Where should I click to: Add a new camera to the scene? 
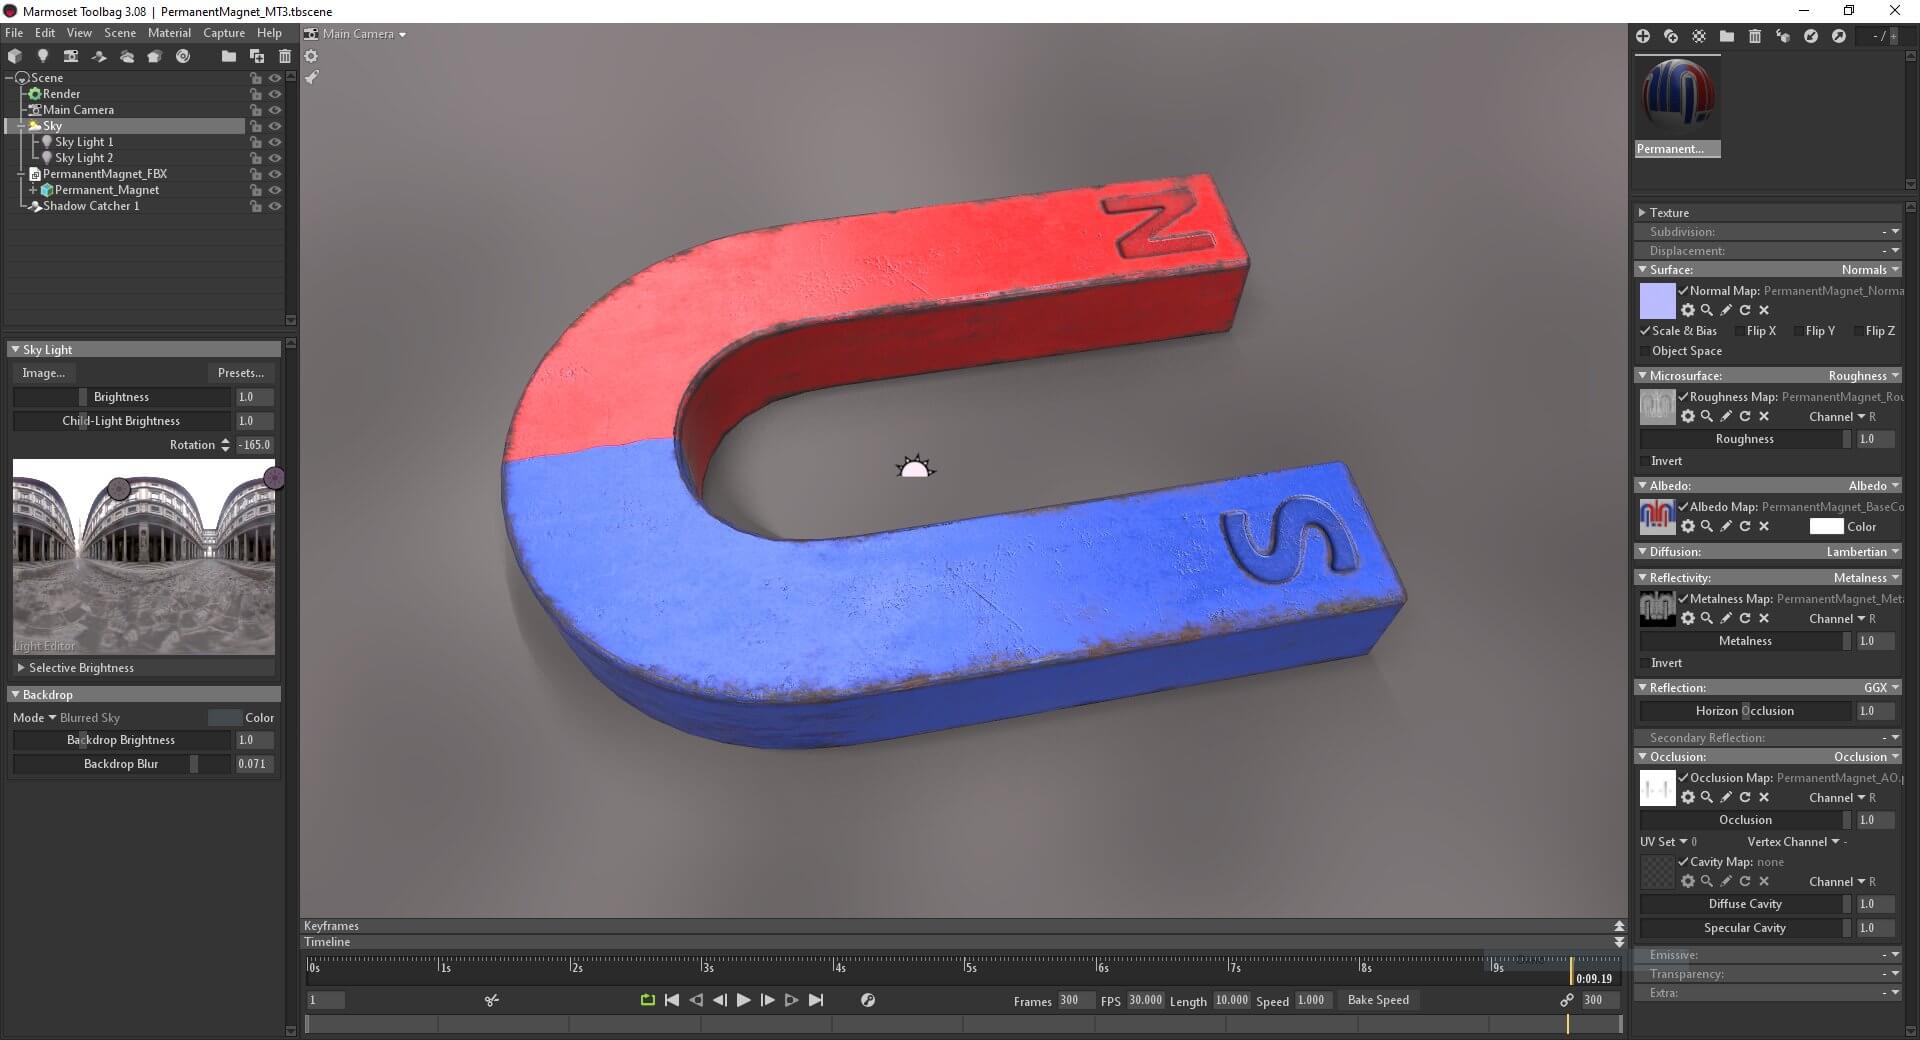point(70,56)
